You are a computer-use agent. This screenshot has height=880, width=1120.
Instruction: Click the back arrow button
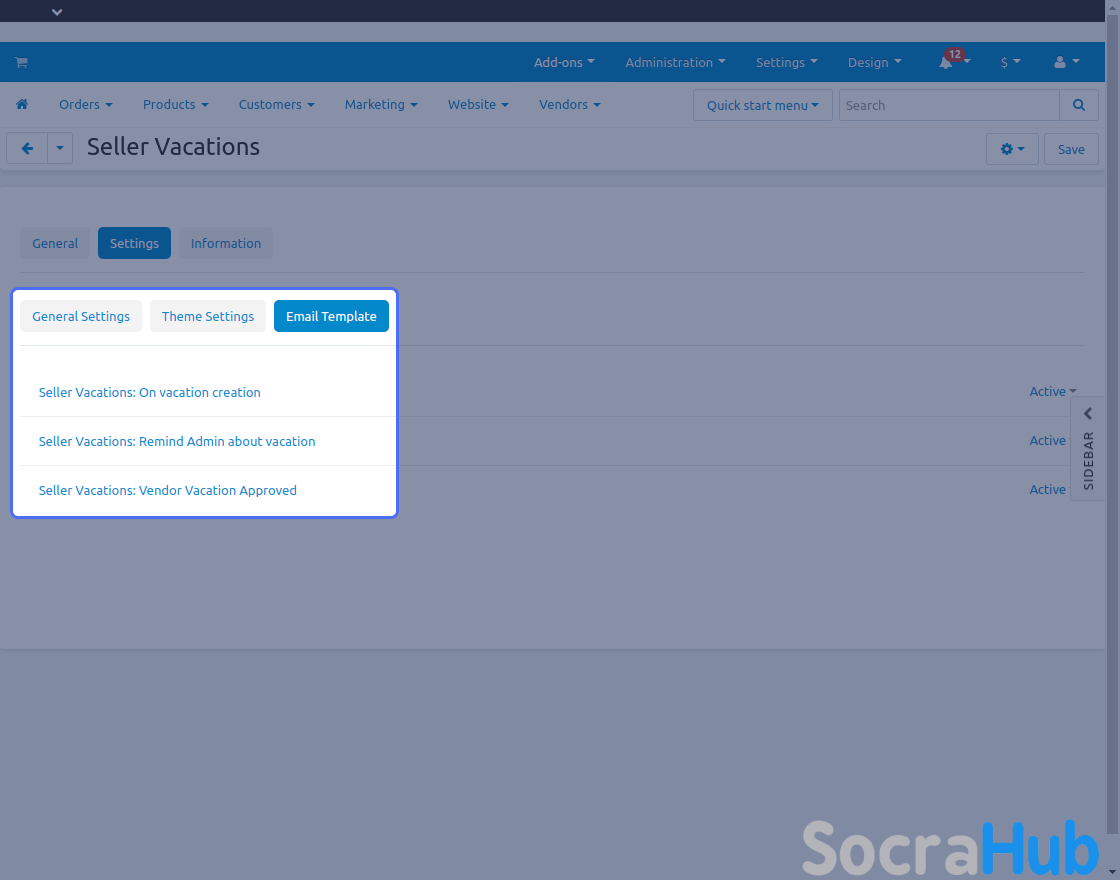[x=27, y=149]
